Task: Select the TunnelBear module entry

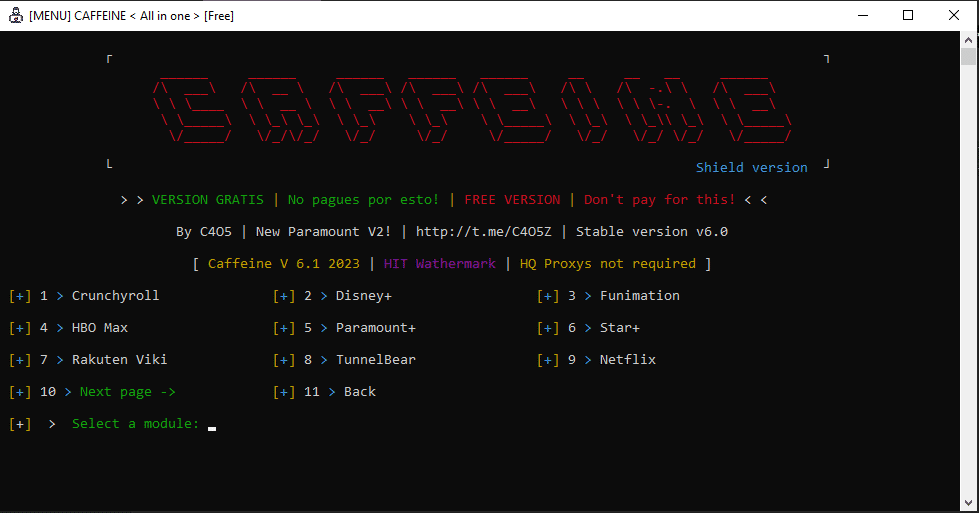Action: tap(345, 359)
